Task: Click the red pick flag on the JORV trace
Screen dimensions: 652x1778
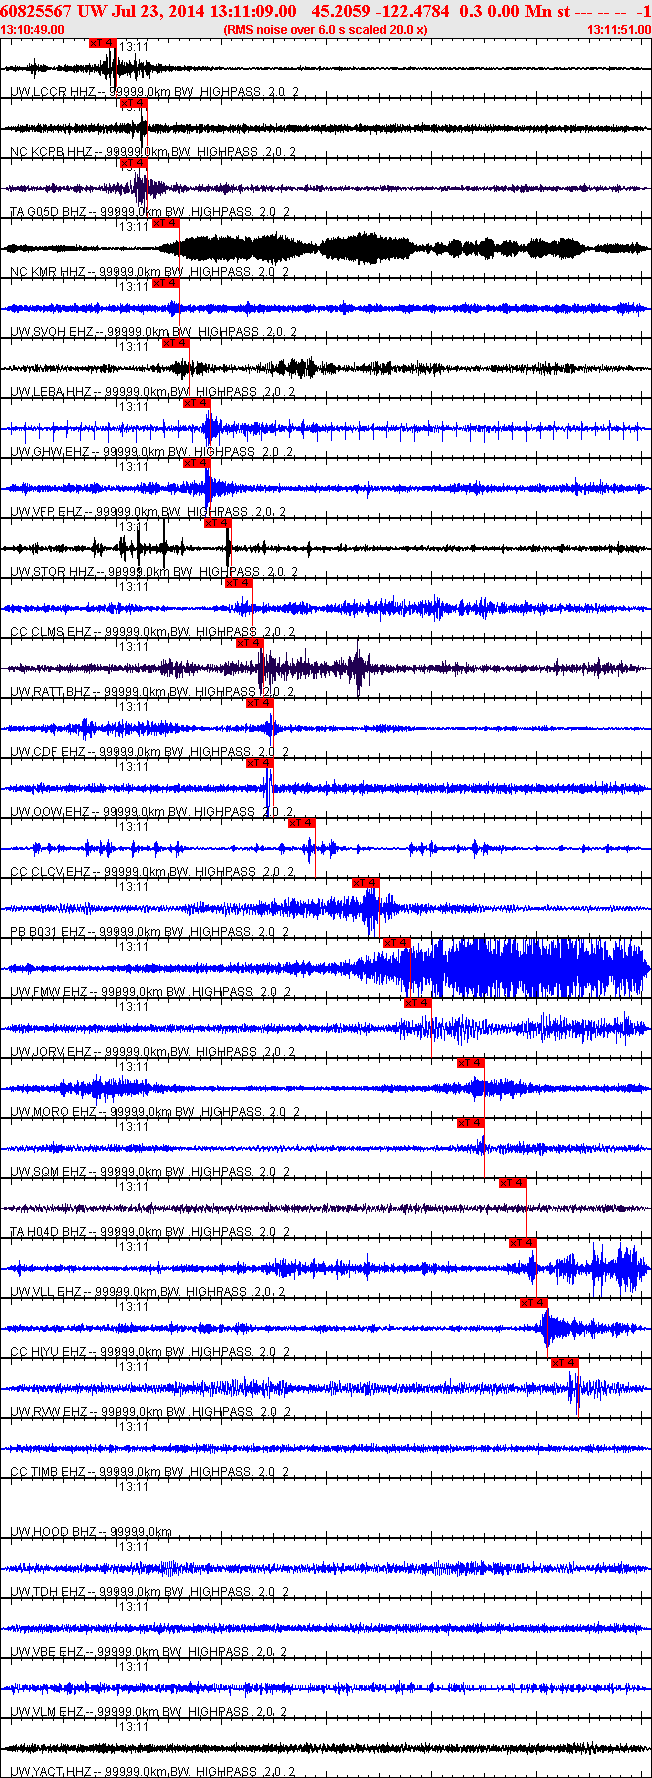Action: pyautogui.click(x=418, y=1003)
